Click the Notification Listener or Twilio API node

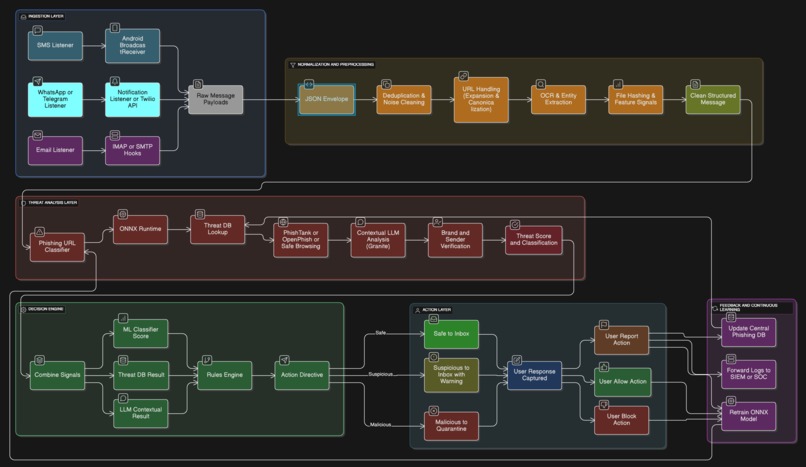[132, 99]
